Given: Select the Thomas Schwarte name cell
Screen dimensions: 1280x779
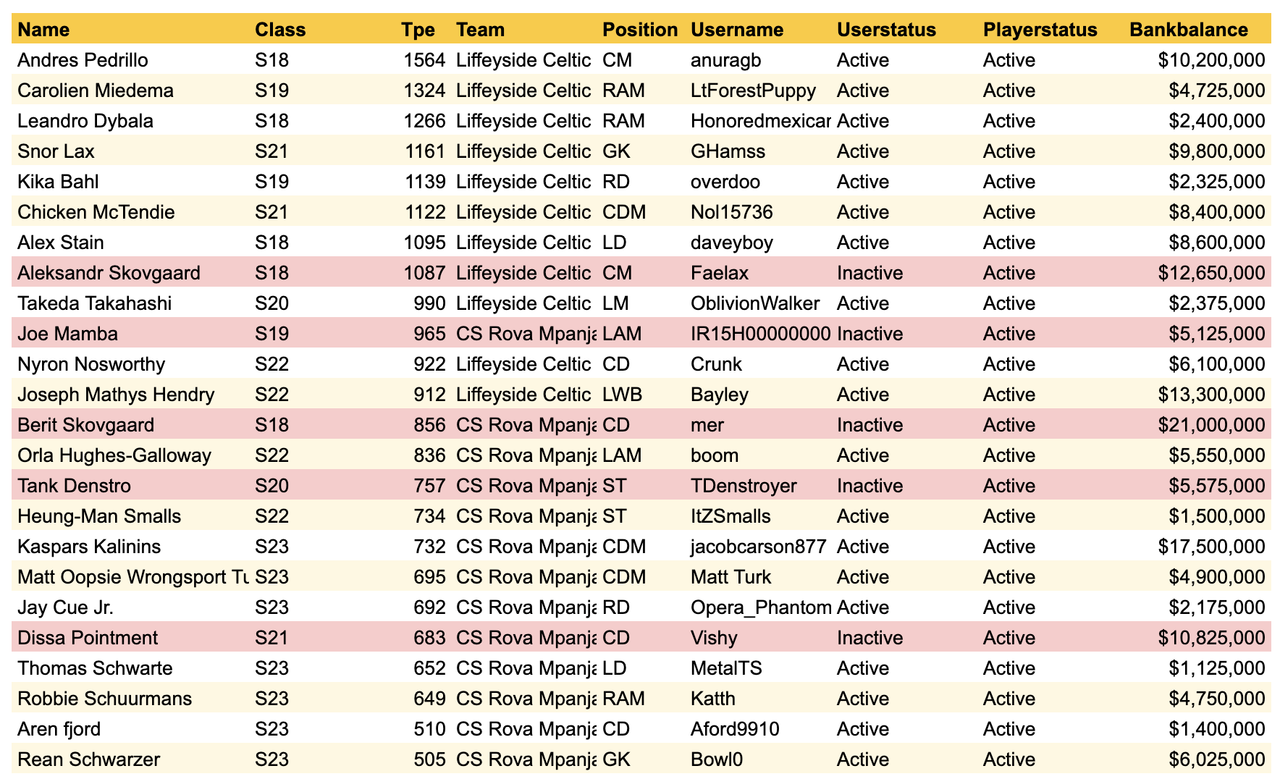Looking at the screenshot, I should 95,668.
